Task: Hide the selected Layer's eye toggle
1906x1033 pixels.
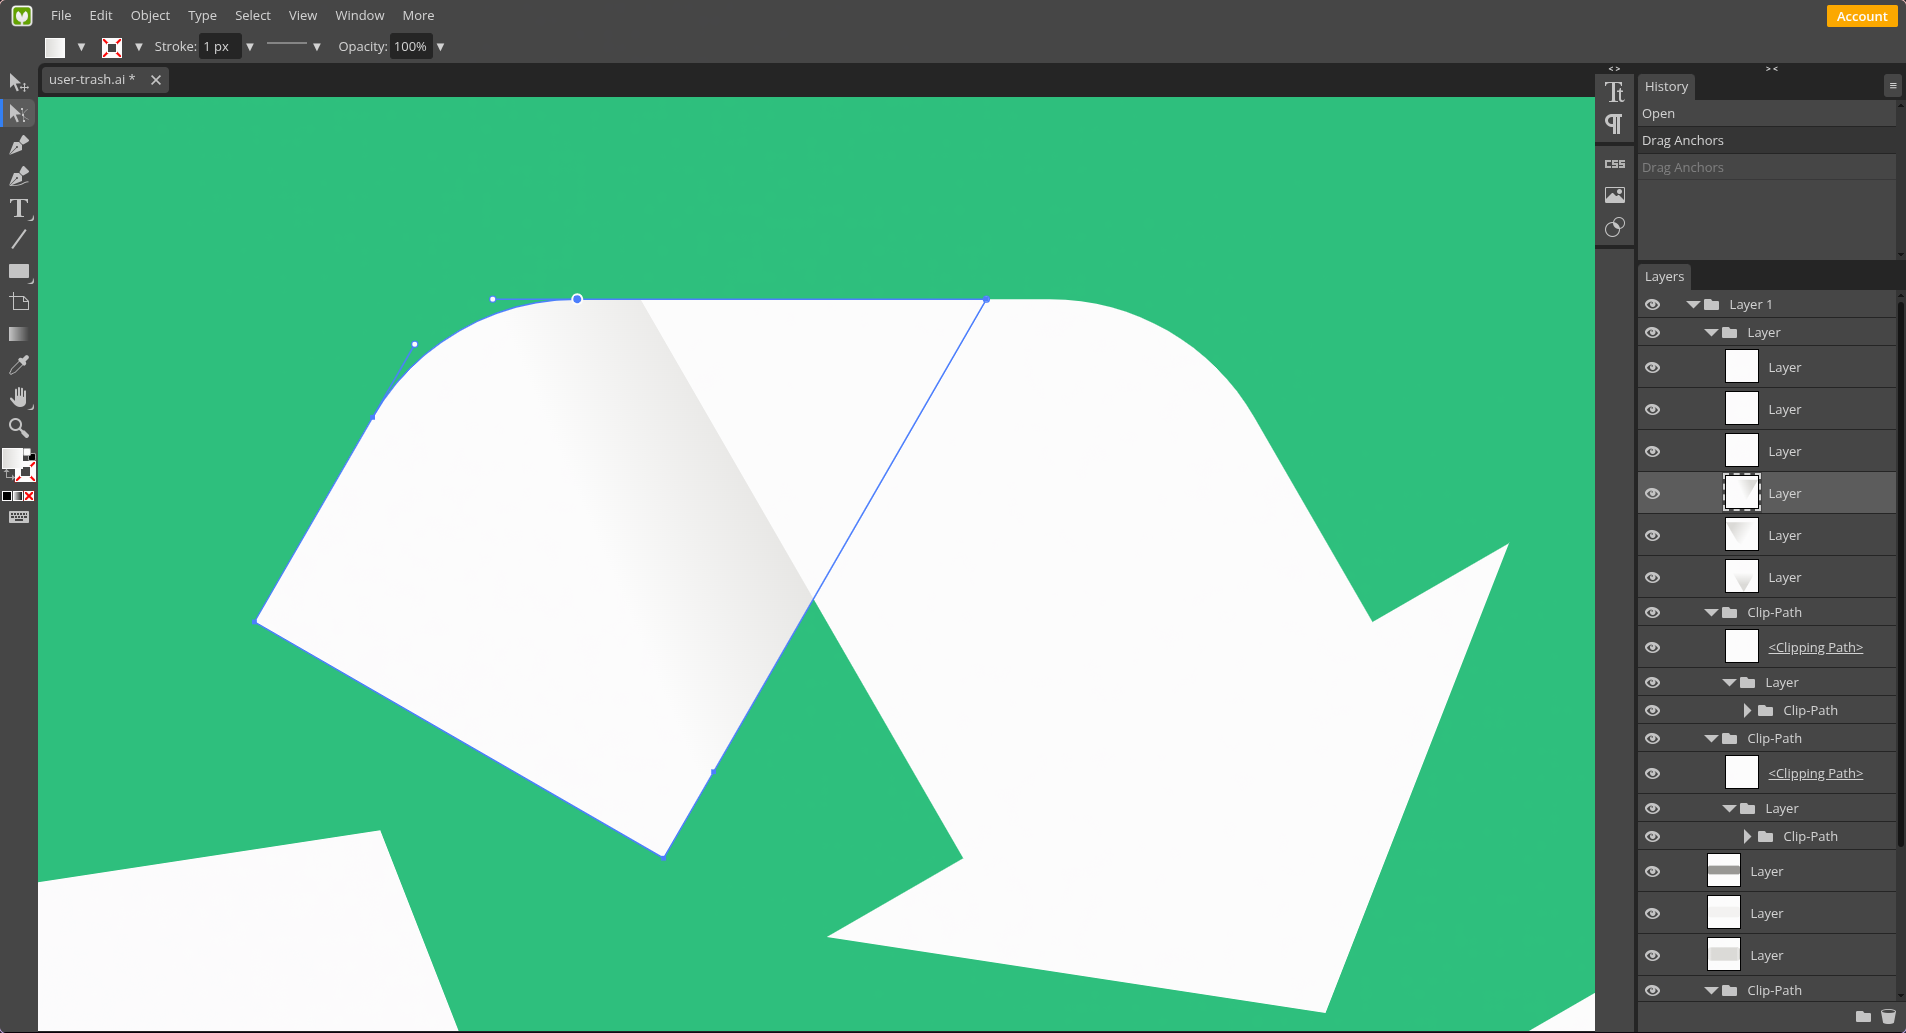Action: click(1652, 494)
